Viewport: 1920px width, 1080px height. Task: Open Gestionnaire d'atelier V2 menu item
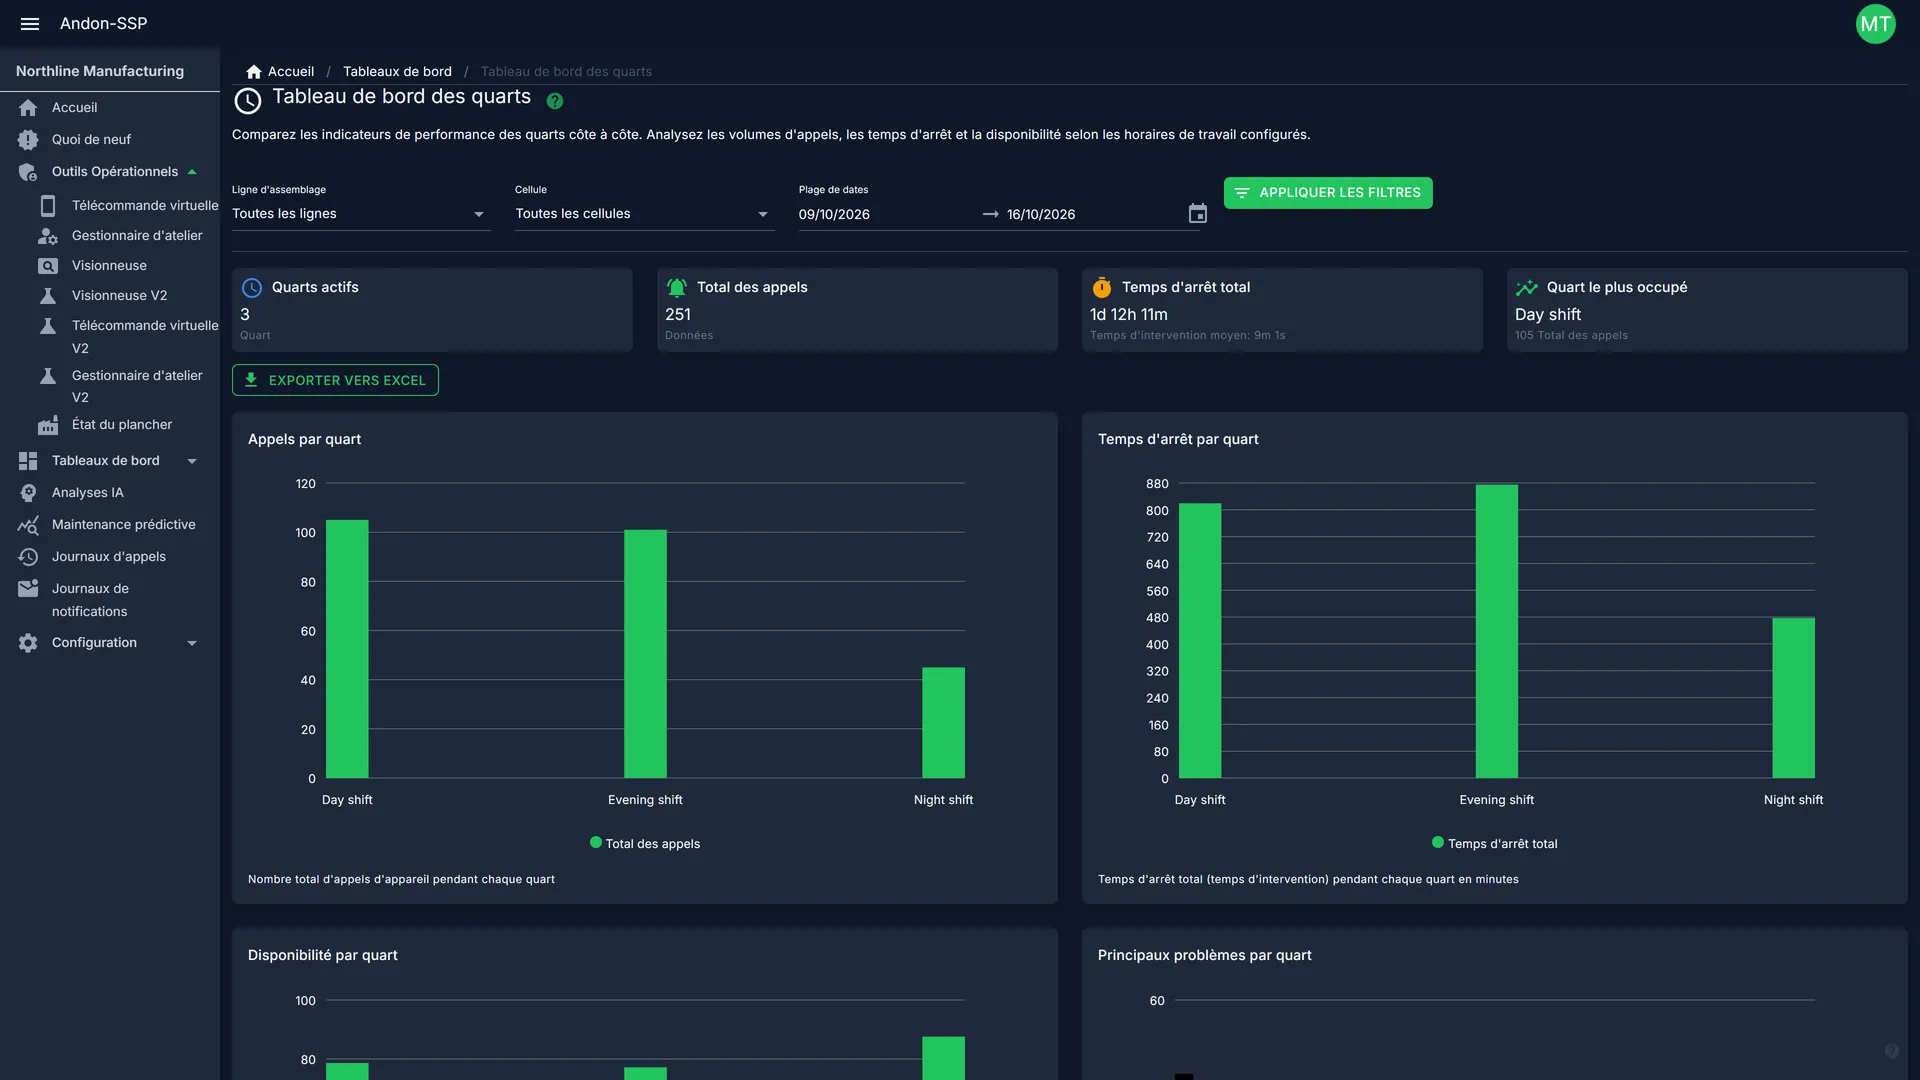click(110, 386)
